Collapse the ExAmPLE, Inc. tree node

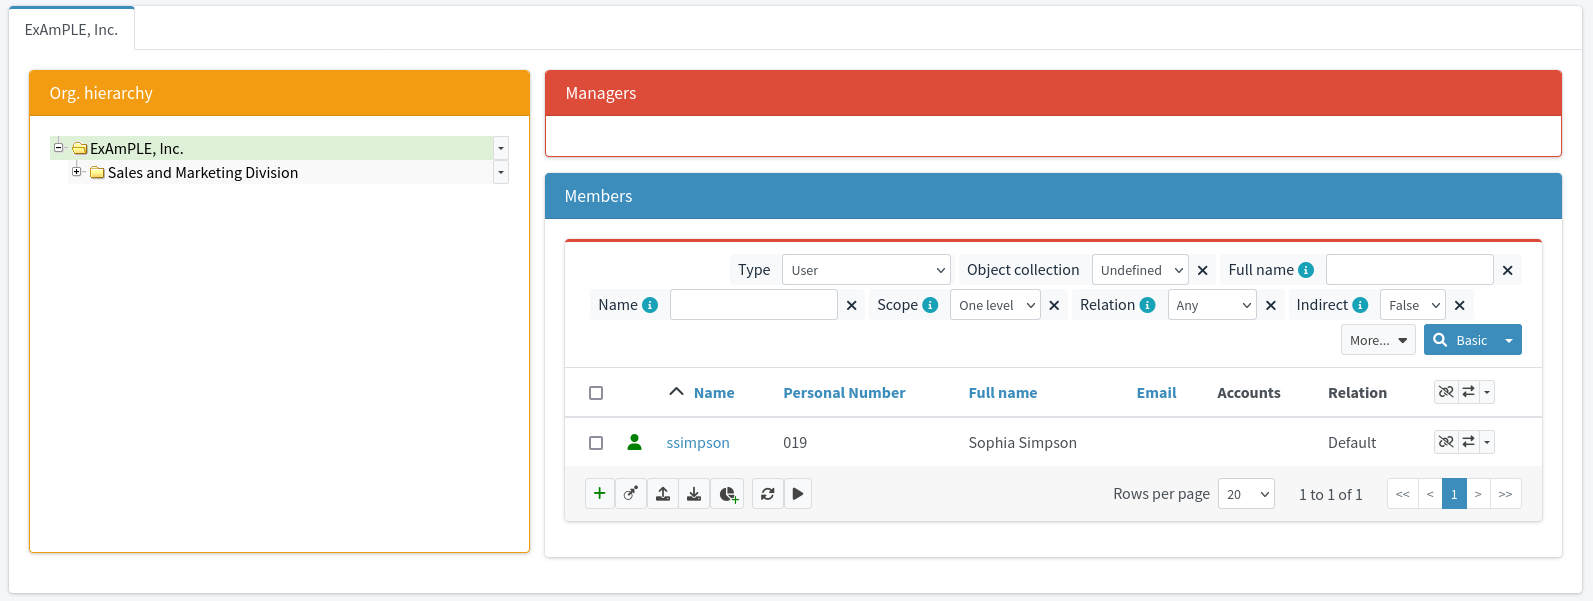[58, 147]
